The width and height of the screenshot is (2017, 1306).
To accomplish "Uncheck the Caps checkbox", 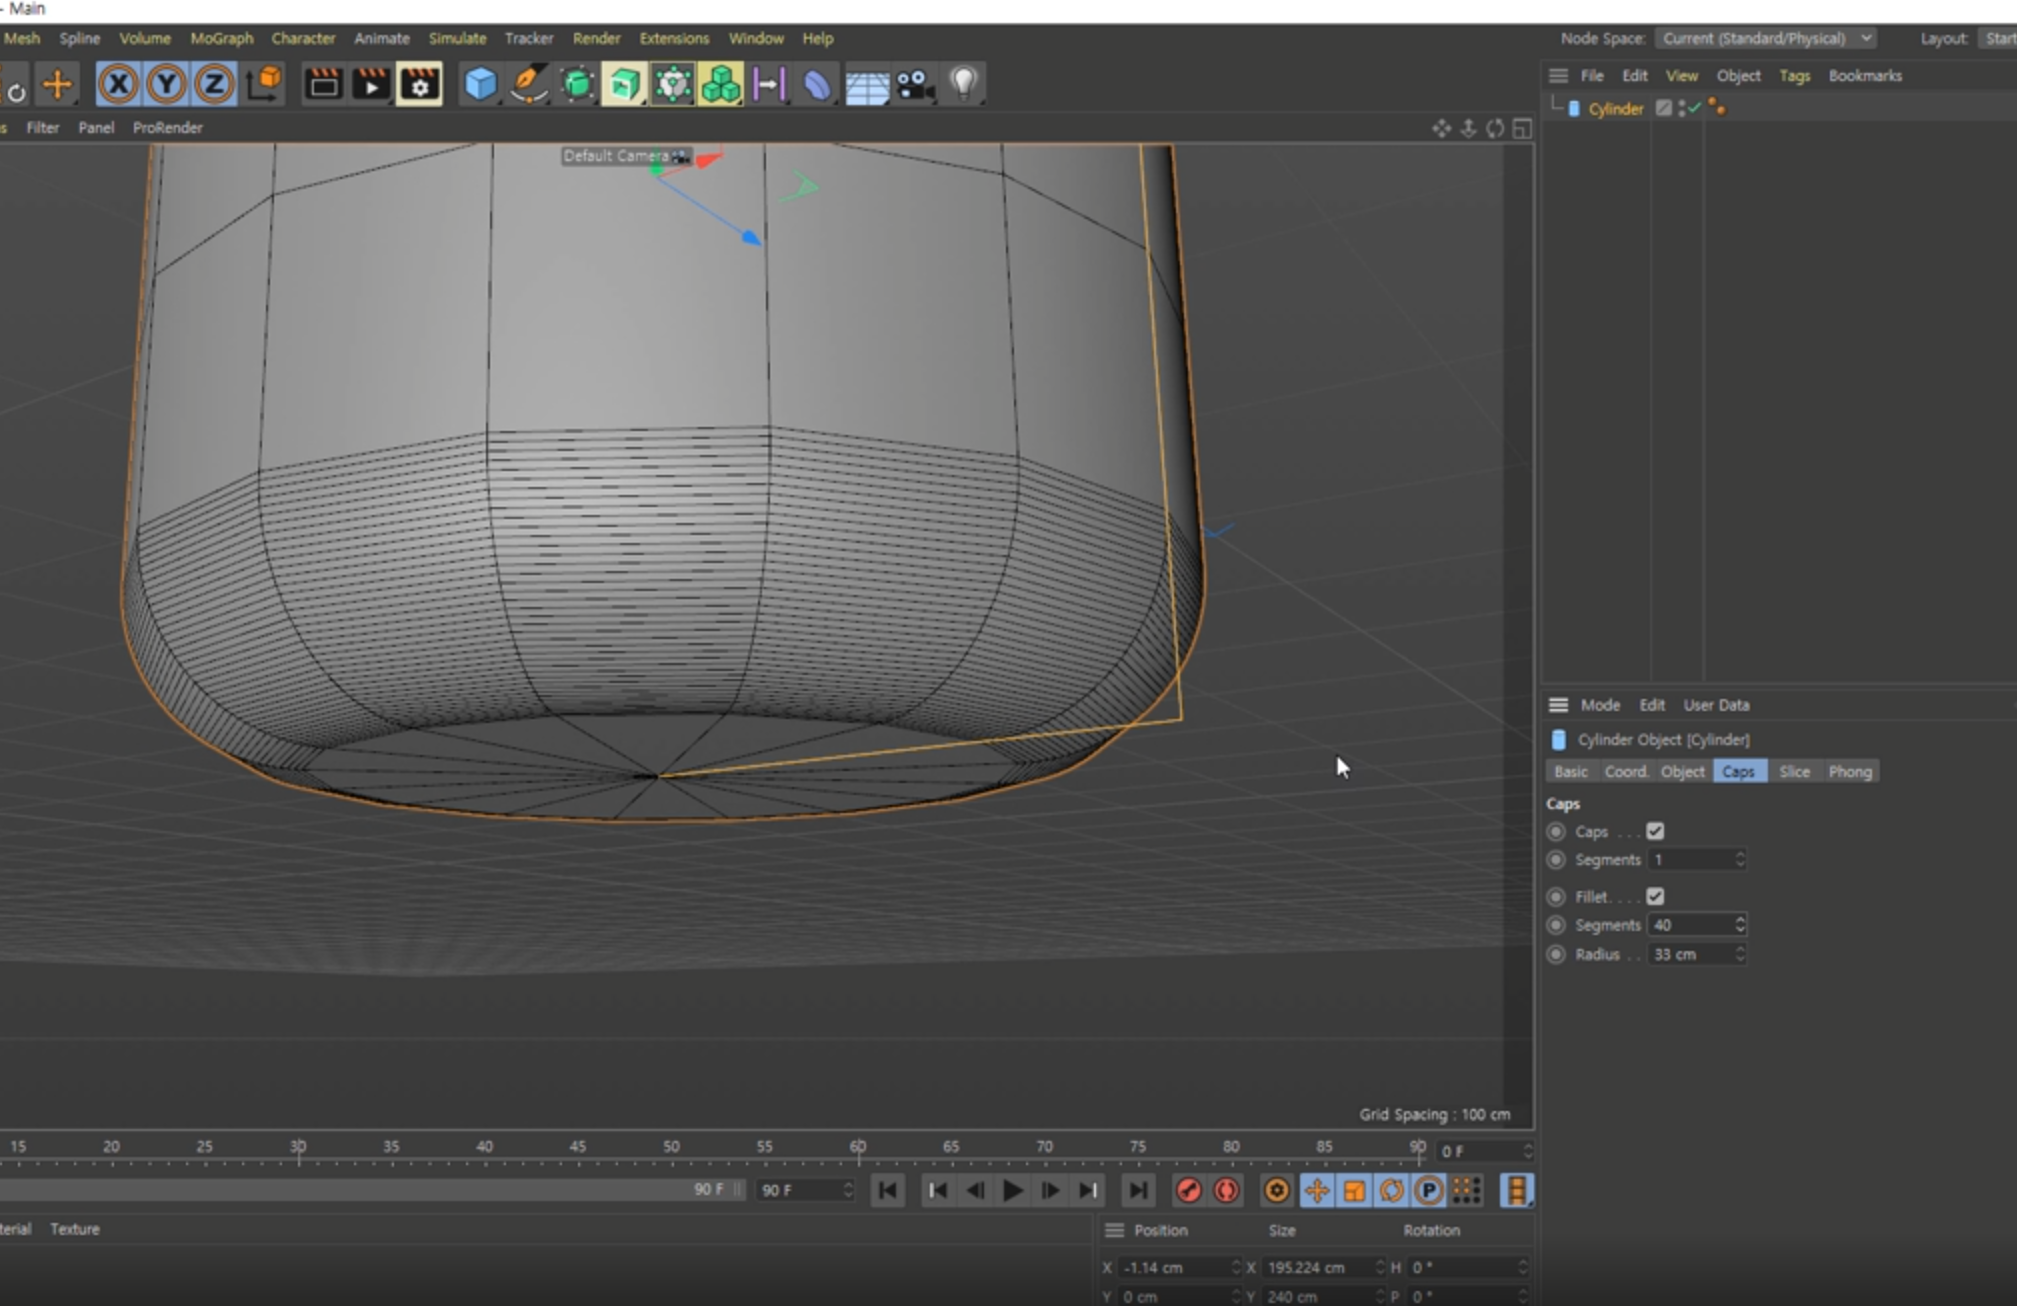I will [x=1655, y=831].
